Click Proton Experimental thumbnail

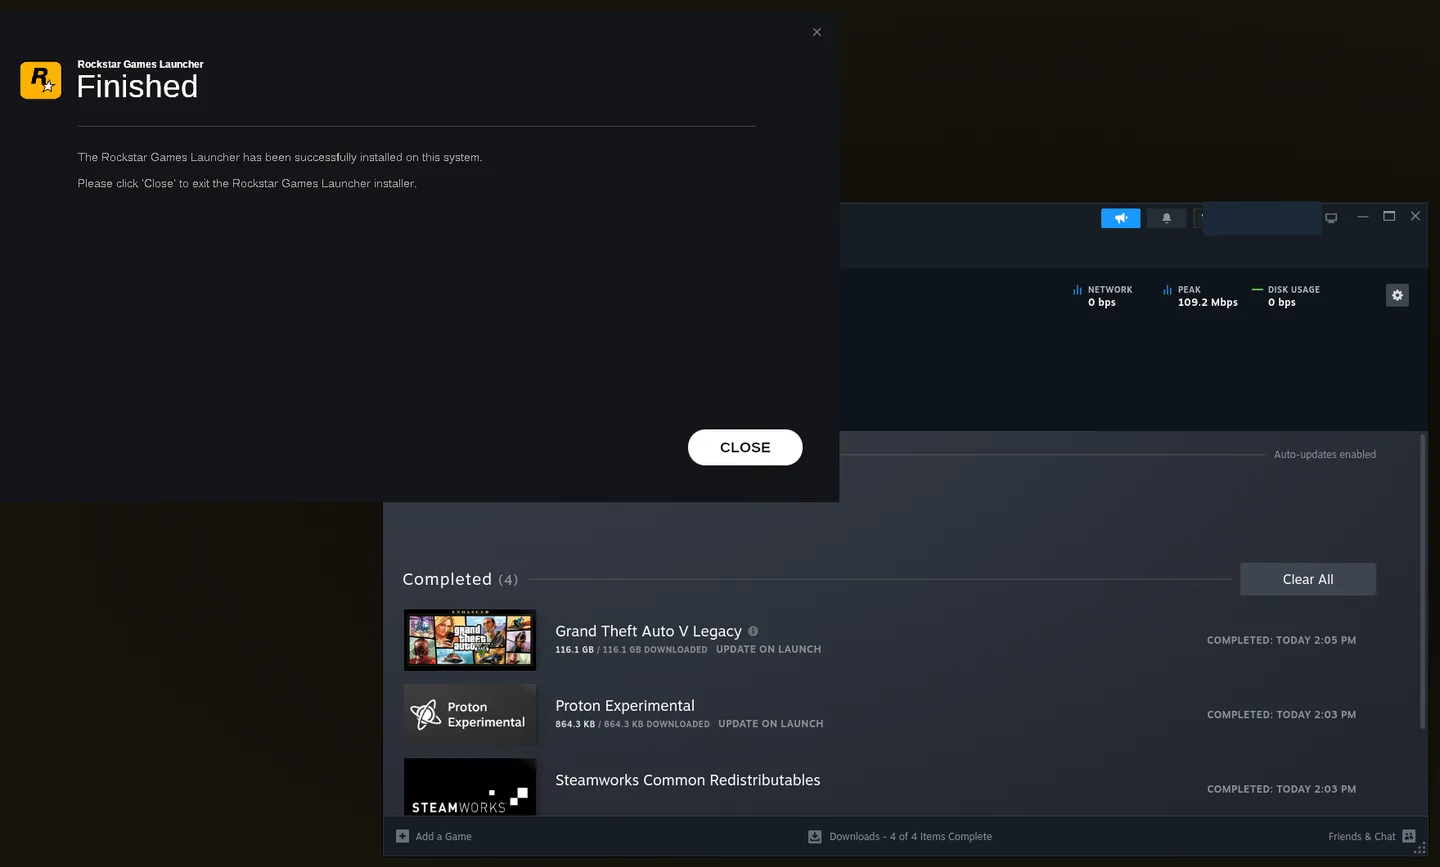click(x=470, y=714)
